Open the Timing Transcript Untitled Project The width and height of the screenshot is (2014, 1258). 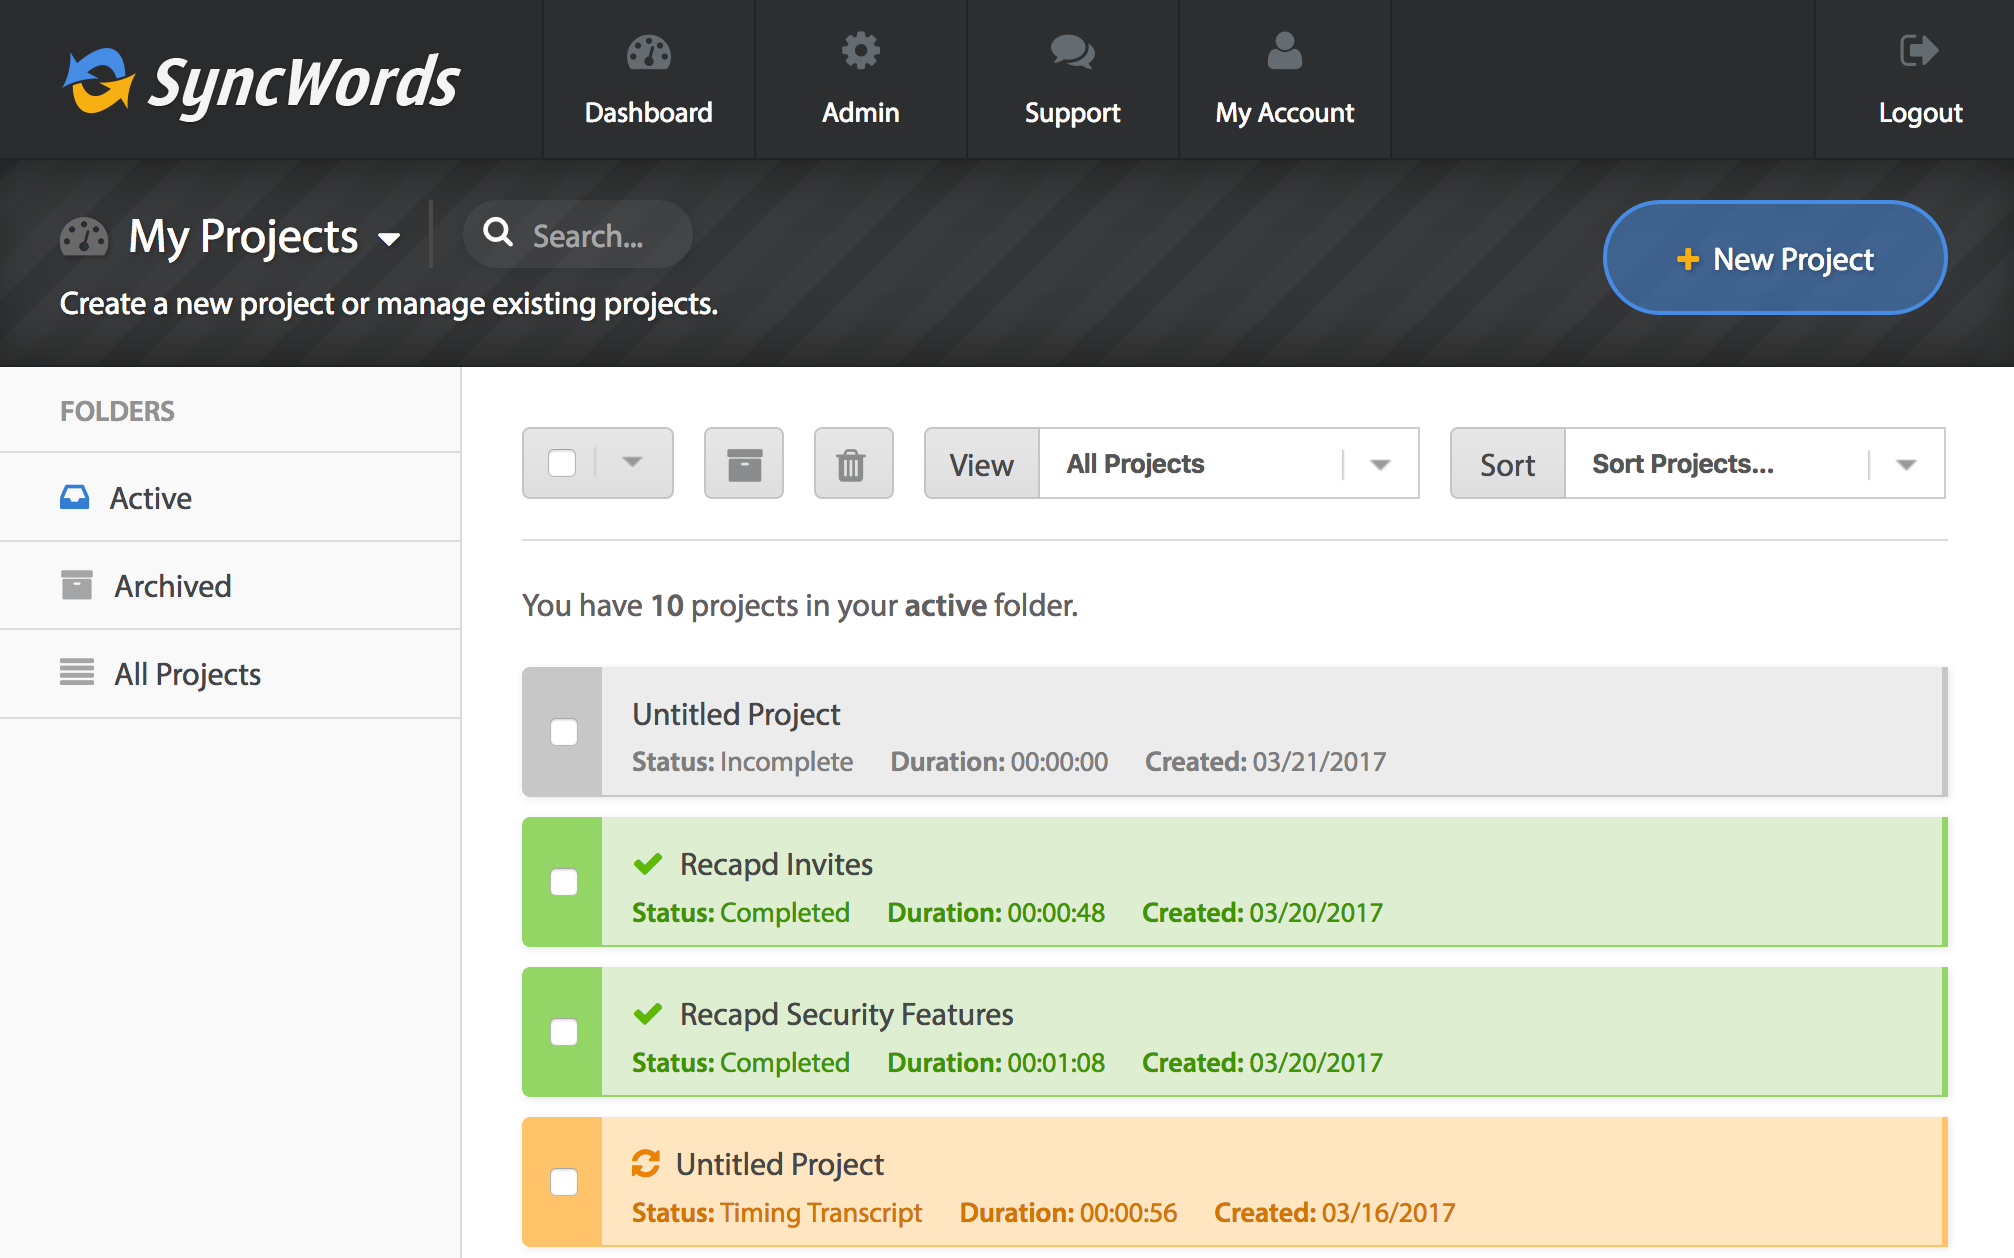pos(780,1164)
